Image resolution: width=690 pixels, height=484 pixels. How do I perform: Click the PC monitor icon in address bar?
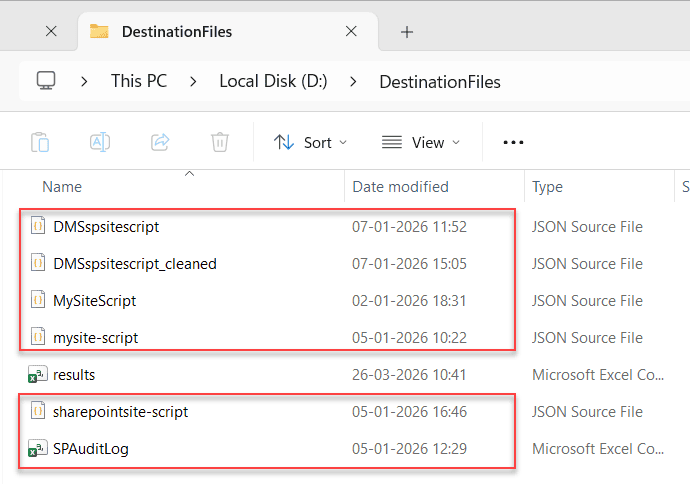click(46, 81)
